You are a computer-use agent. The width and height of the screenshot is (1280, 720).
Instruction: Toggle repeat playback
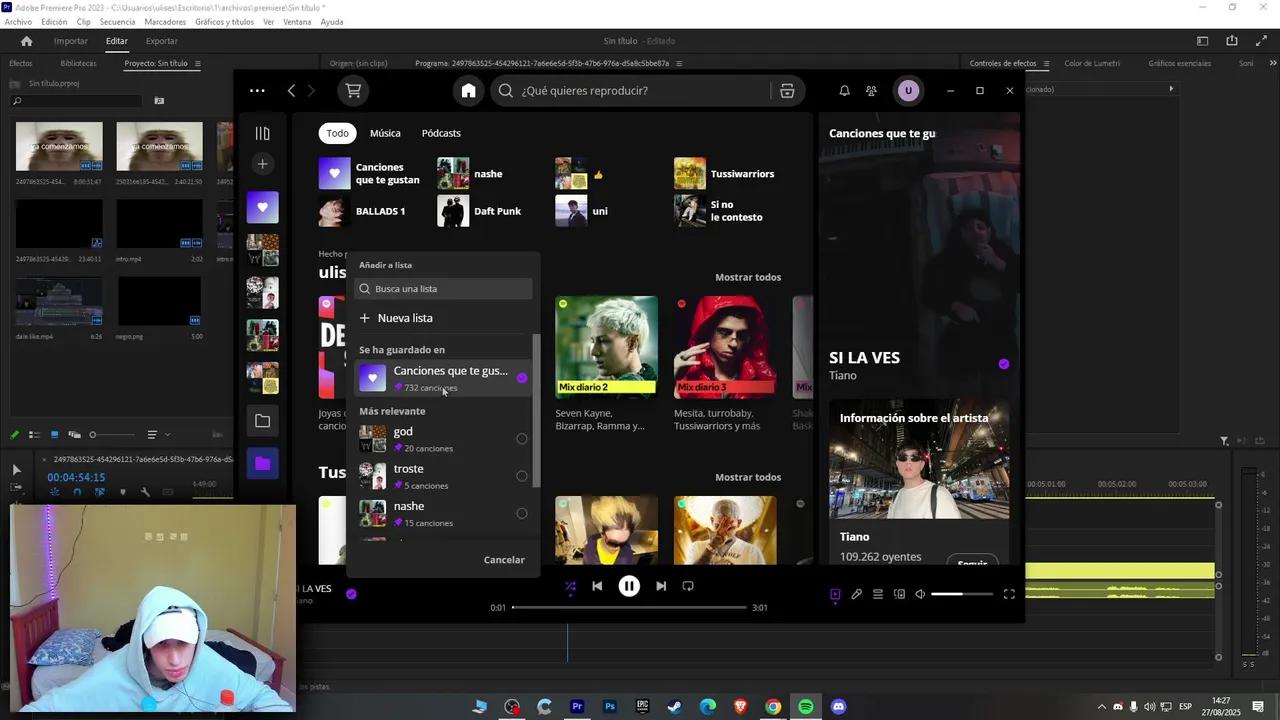pos(688,586)
